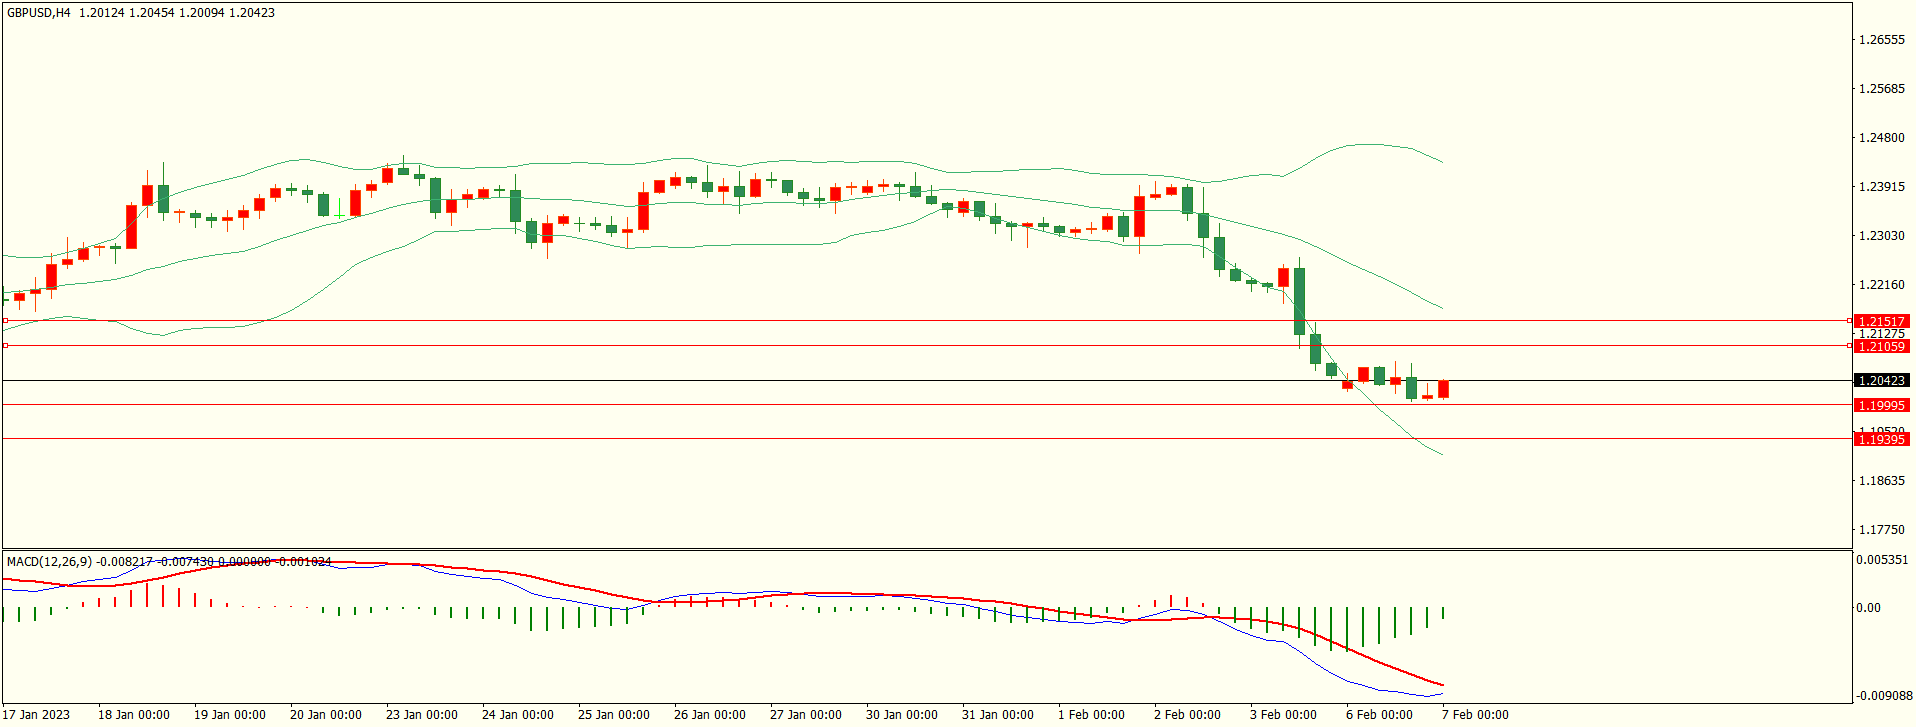Click the 7 Feb 00:00 time axis label
Viewport: 1916px width, 727px height.
coord(1475,714)
